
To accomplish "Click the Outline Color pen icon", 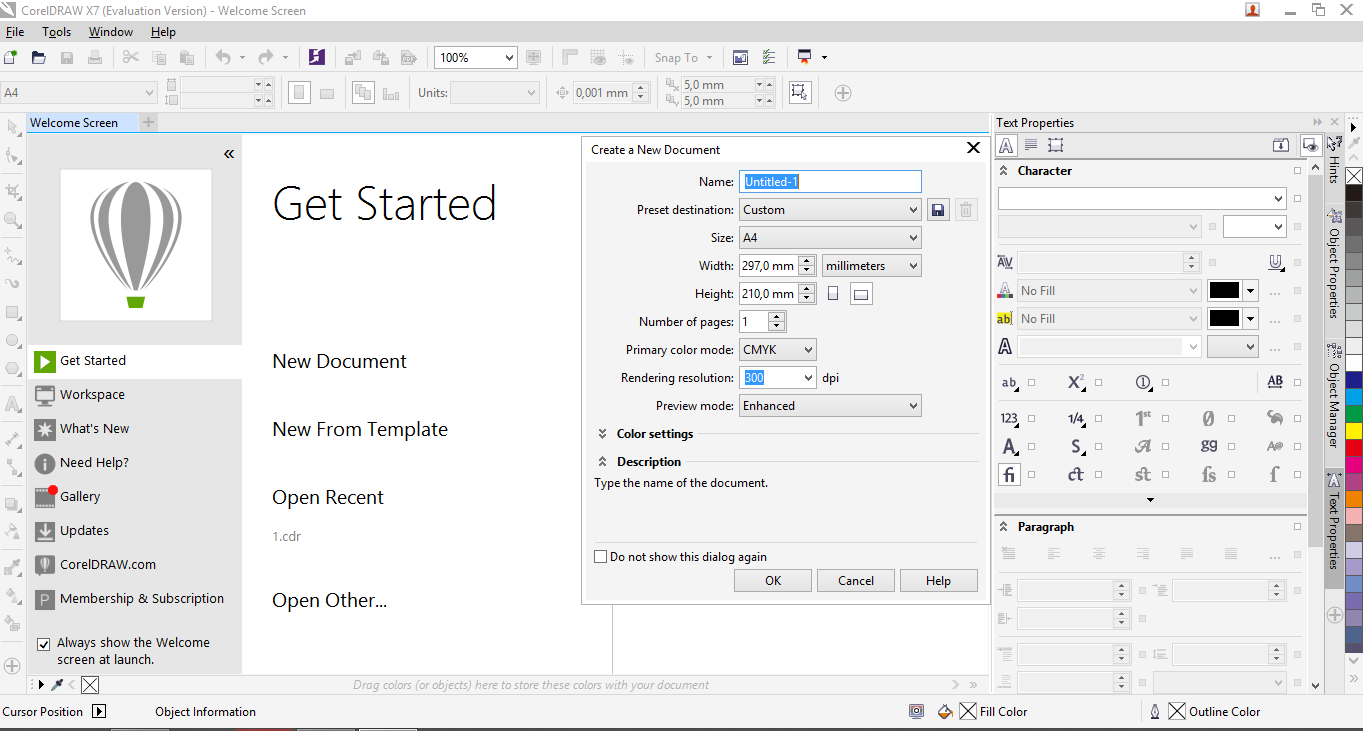I will 1154,712.
